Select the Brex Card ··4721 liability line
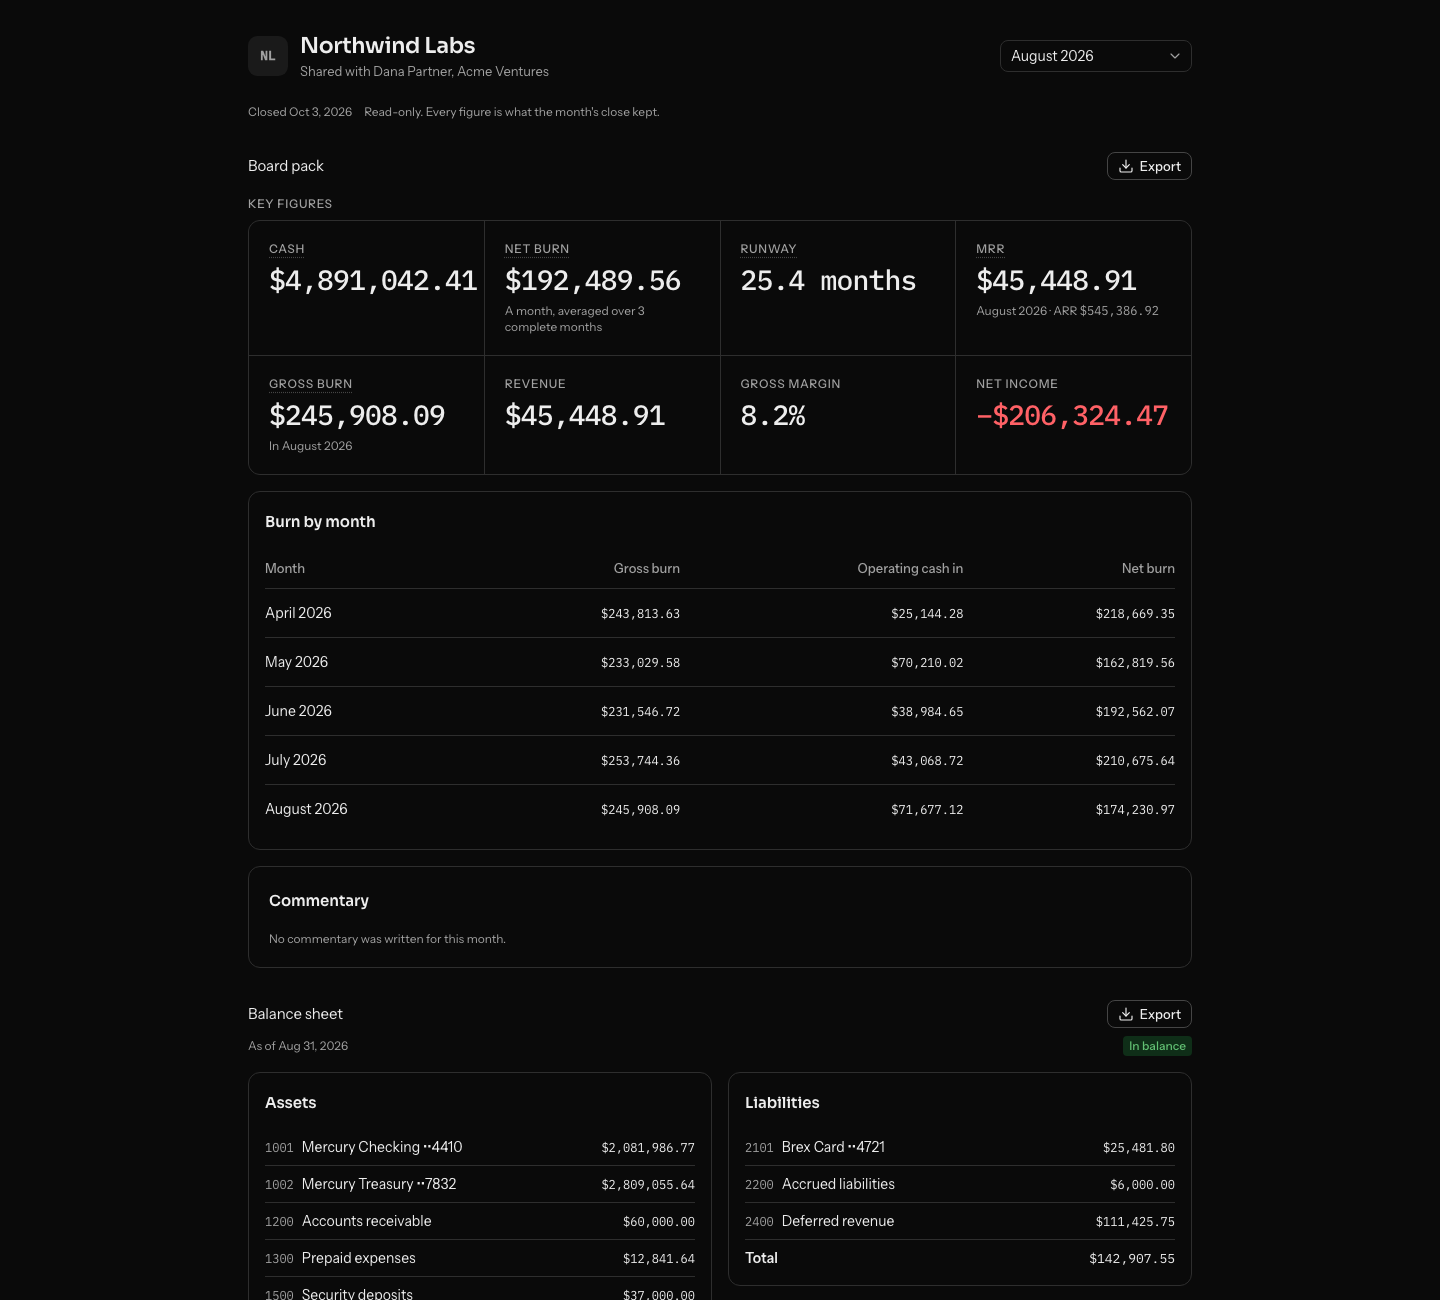 pos(960,1147)
